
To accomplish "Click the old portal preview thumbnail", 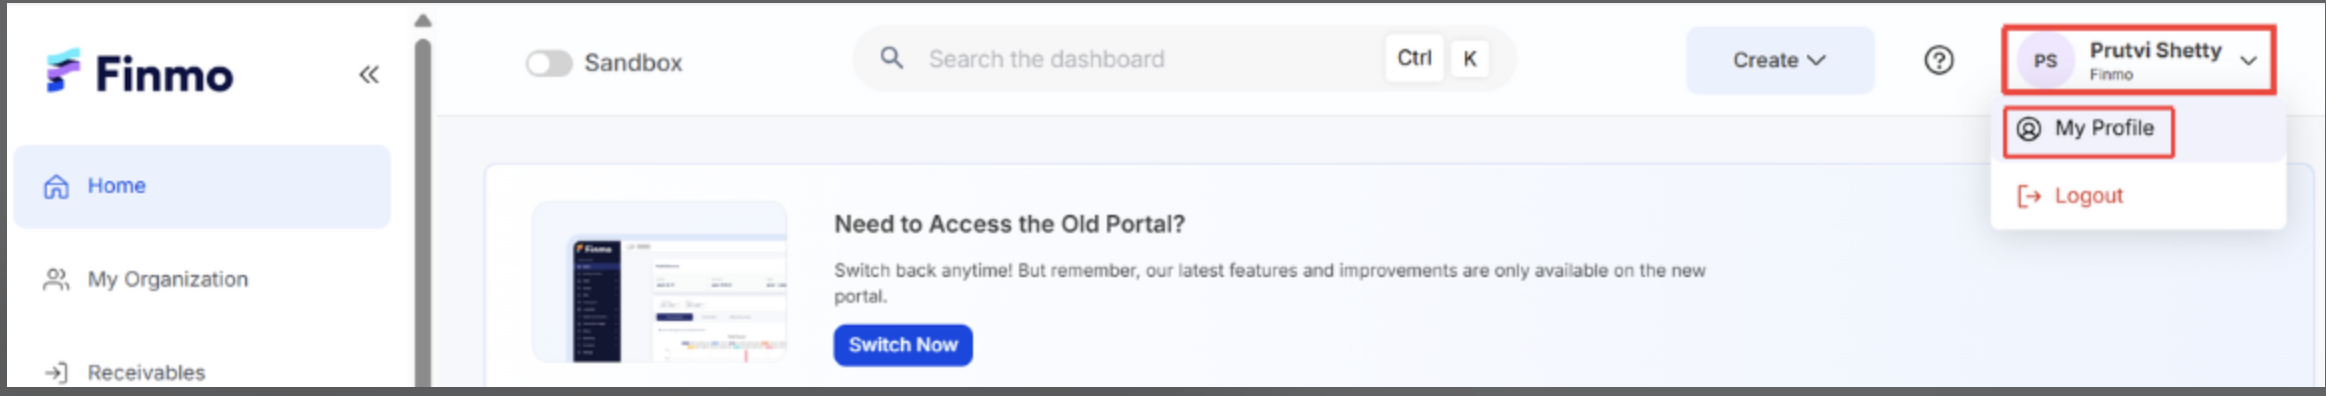I will pyautogui.click(x=660, y=282).
